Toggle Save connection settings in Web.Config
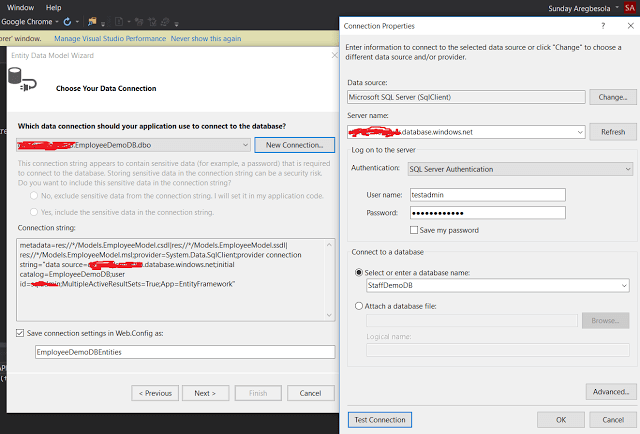 click(x=20, y=333)
